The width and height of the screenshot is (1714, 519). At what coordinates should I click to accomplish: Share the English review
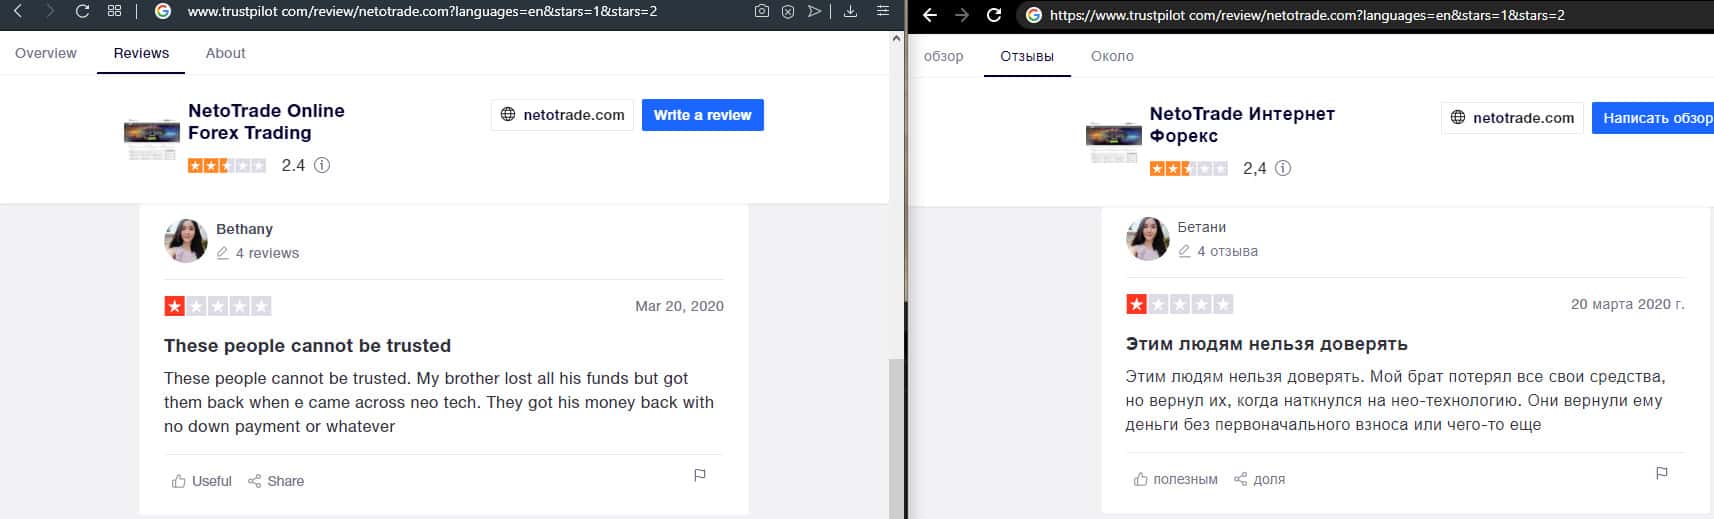276,481
